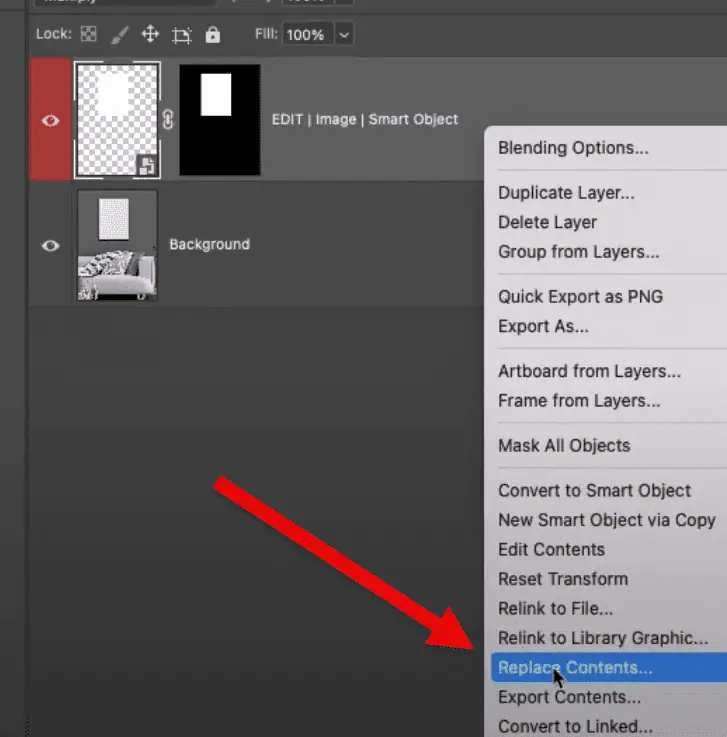Select the Background layer thumbnail
The width and height of the screenshot is (727, 737).
[x=117, y=245]
